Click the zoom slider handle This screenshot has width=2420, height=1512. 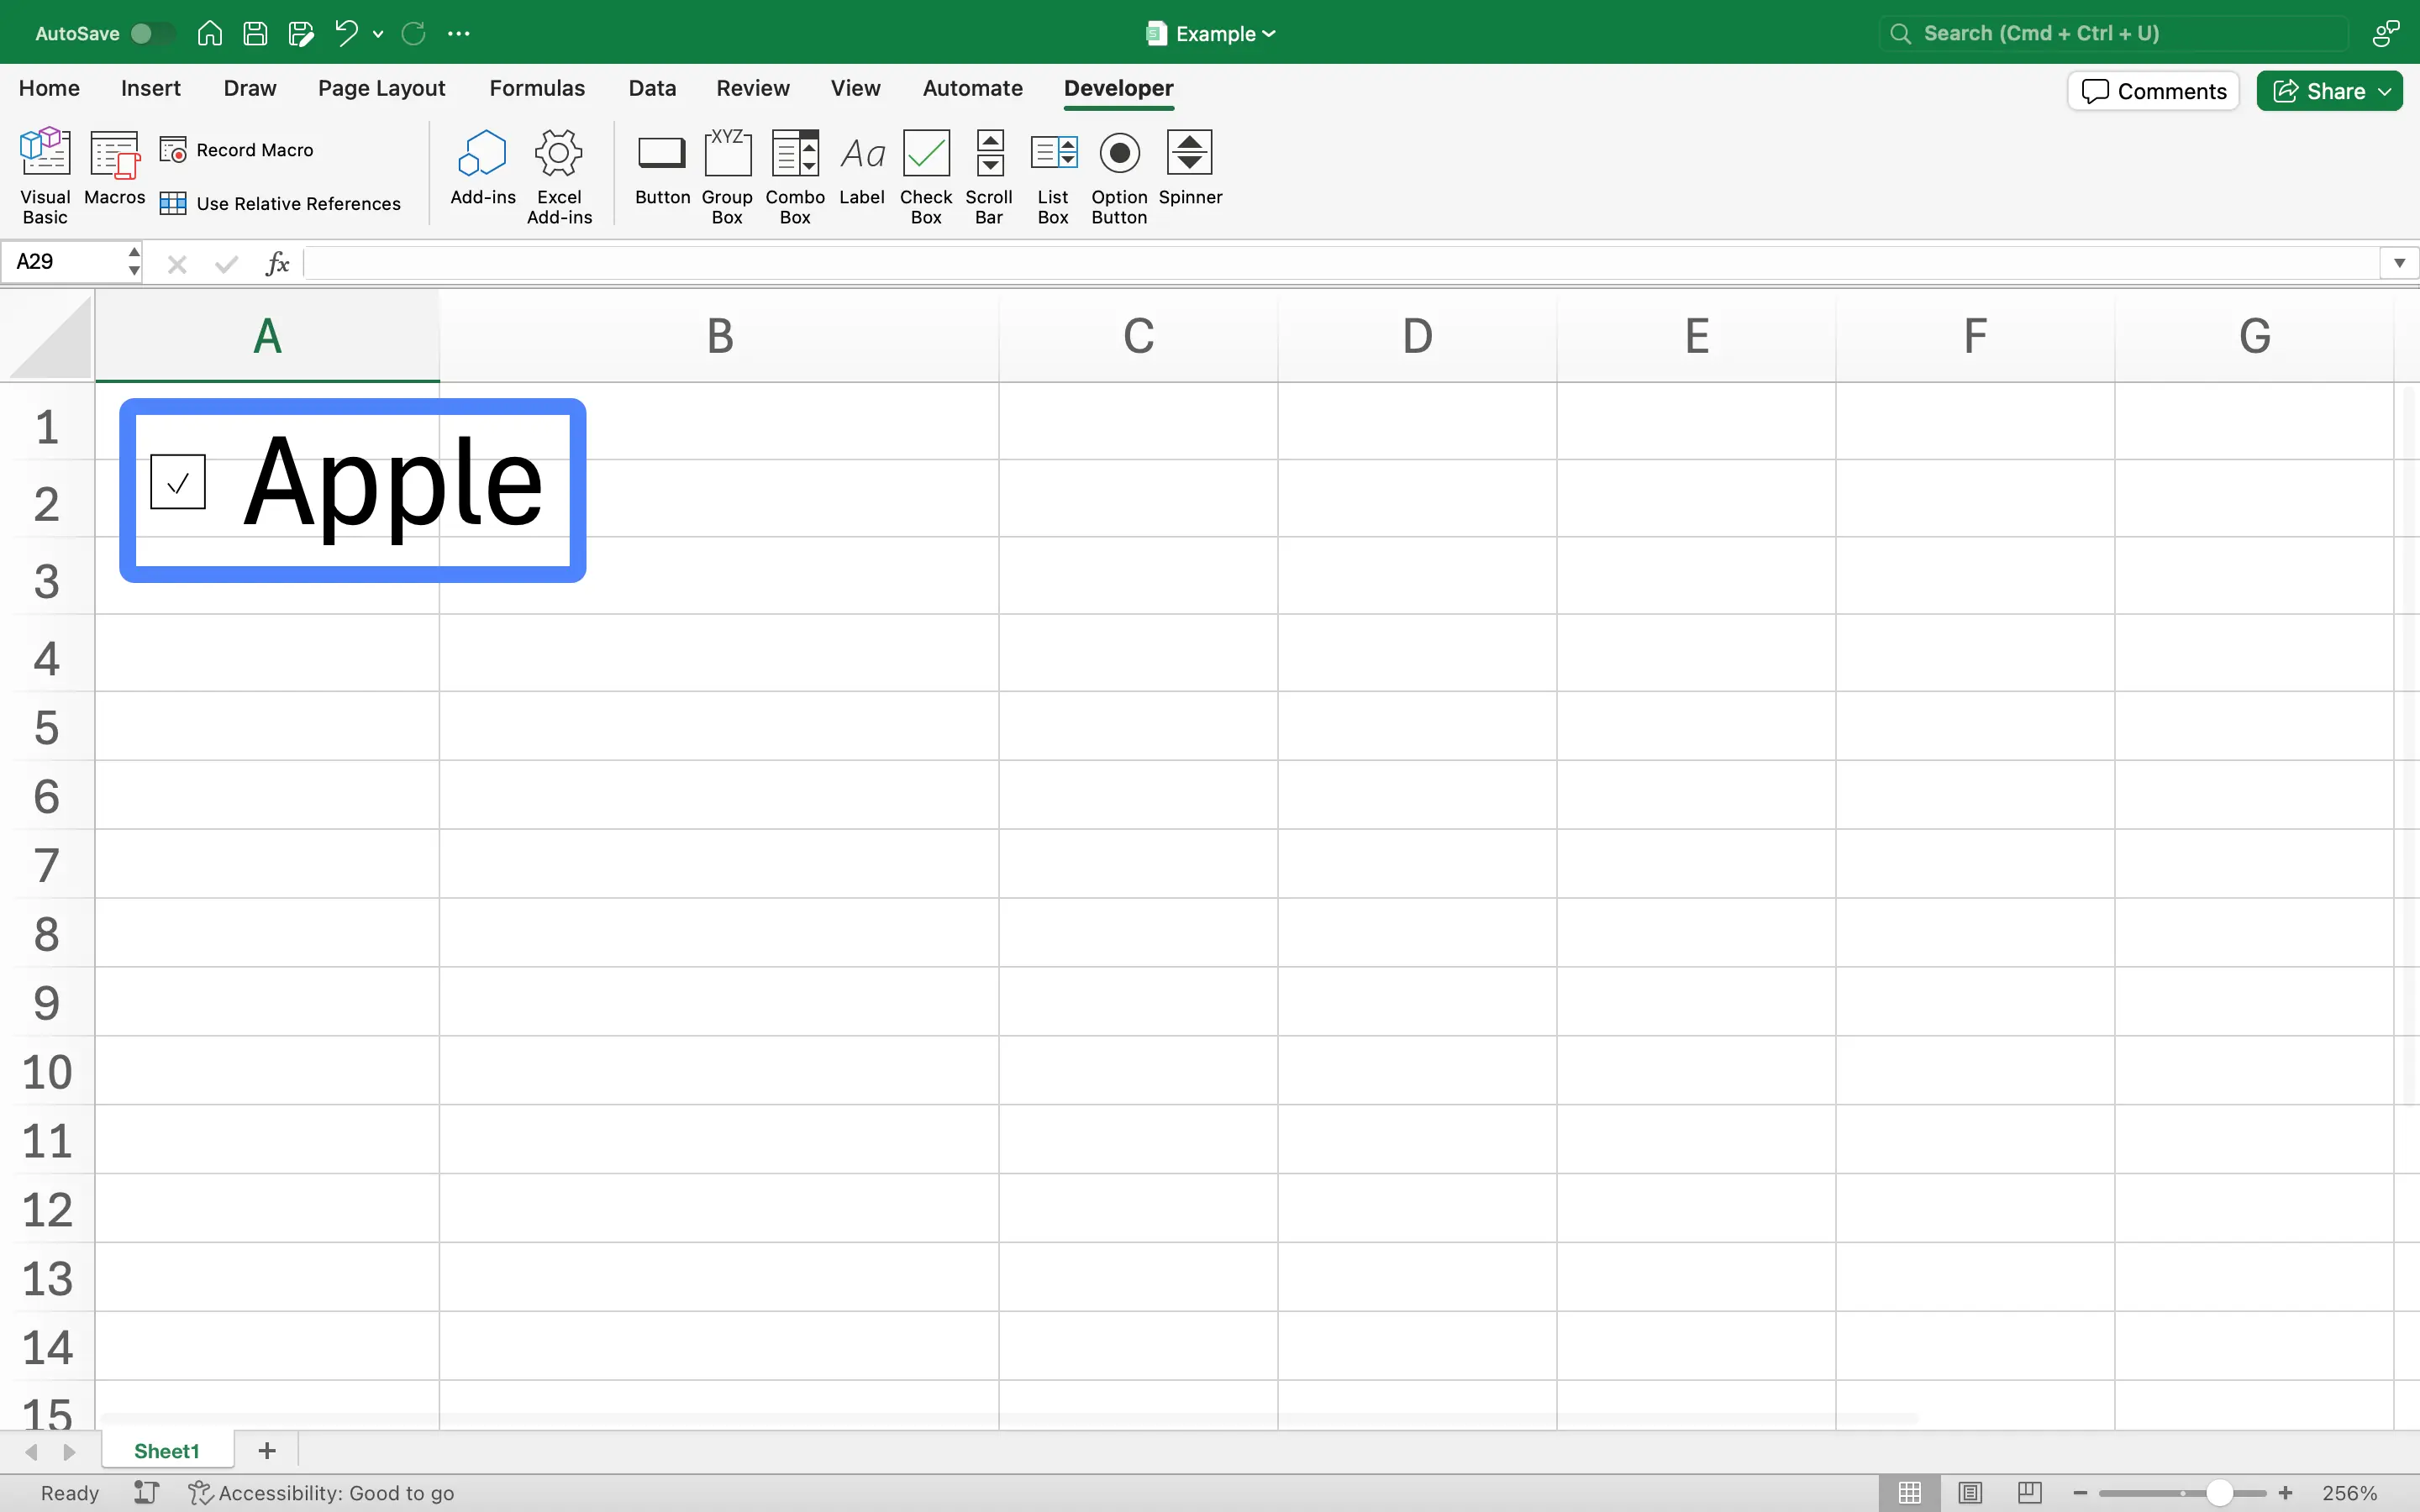tap(2219, 1493)
